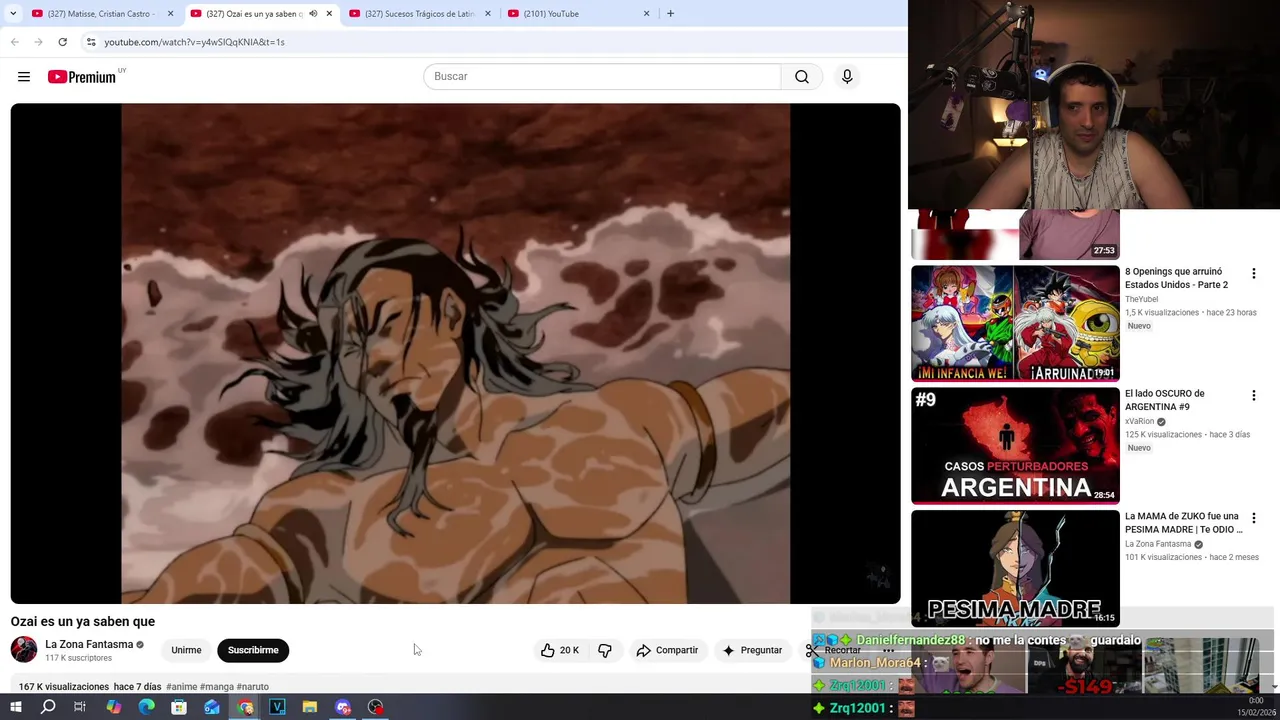The height and width of the screenshot is (720, 1280).
Task: Open El lado OSCURO de ARGENTINA title
Action: coord(1165,400)
